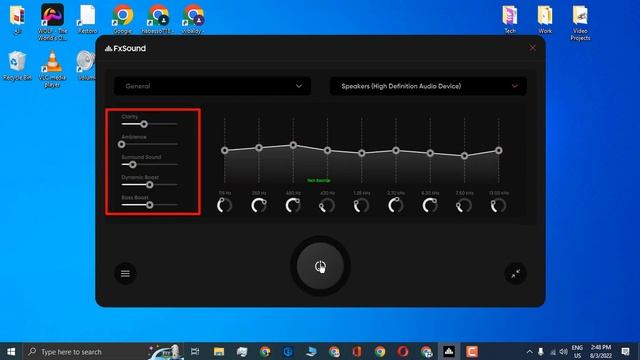Click the 480 Hz frequency knob
The height and width of the screenshot is (360, 640).
(x=293, y=205)
